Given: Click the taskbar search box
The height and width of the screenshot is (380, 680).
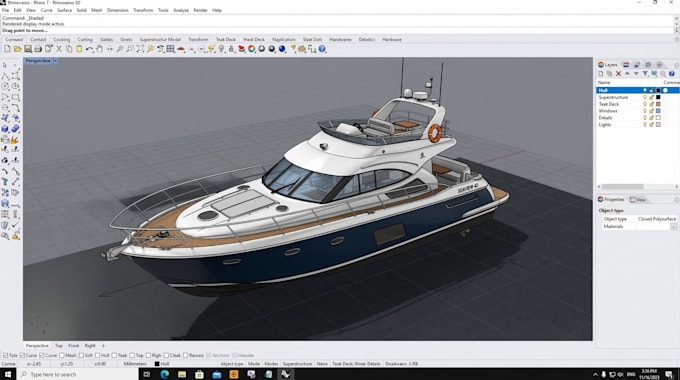Looking at the screenshot, I should click(x=77, y=374).
